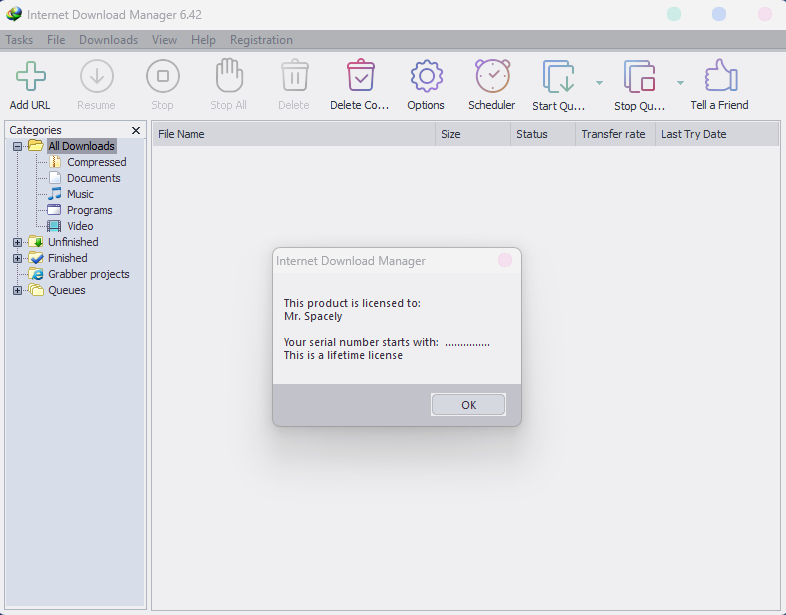Select the Documents category label
This screenshot has width=786, height=615.
pos(94,178)
